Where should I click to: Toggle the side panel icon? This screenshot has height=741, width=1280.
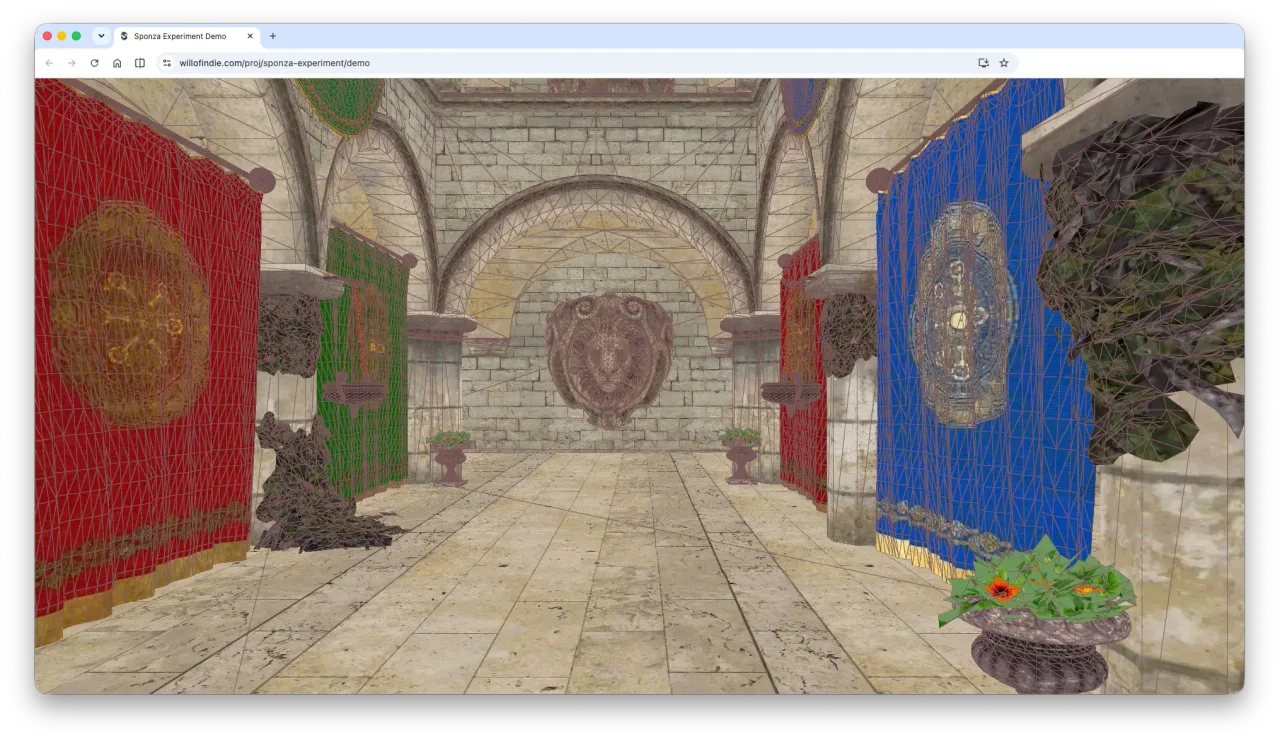point(140,63)
